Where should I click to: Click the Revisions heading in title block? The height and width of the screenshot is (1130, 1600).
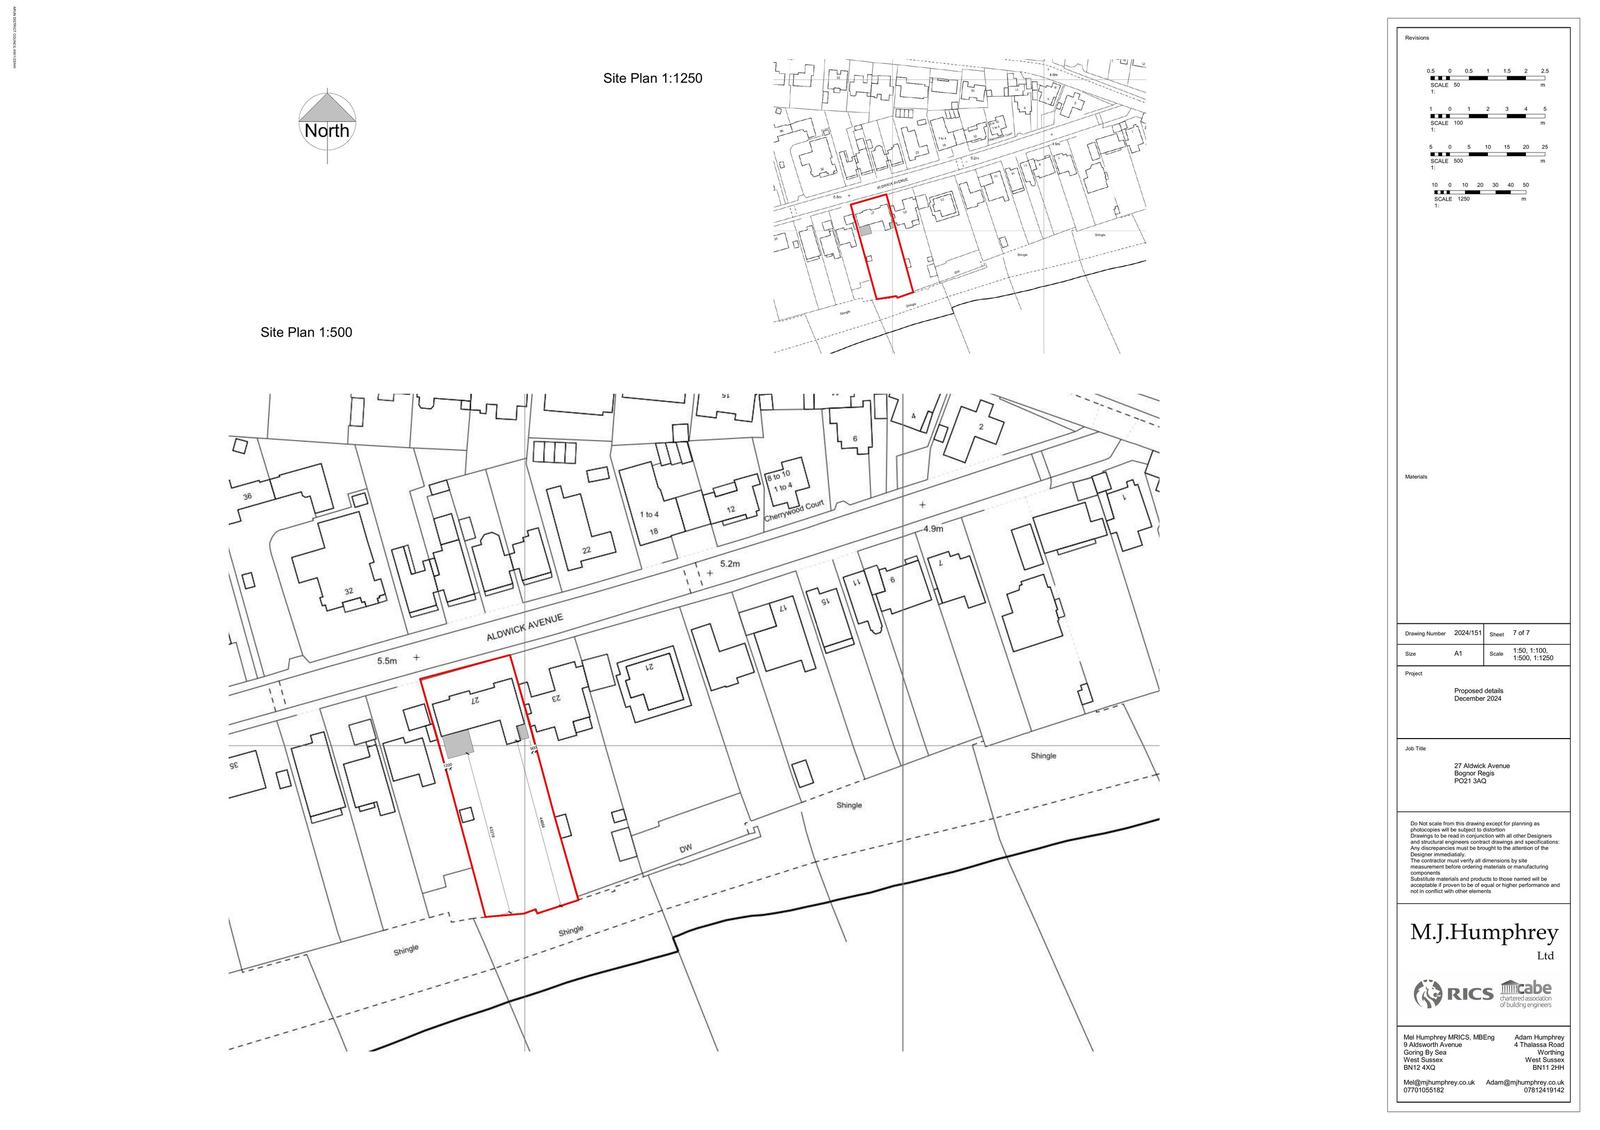(x=1417, y=38)
